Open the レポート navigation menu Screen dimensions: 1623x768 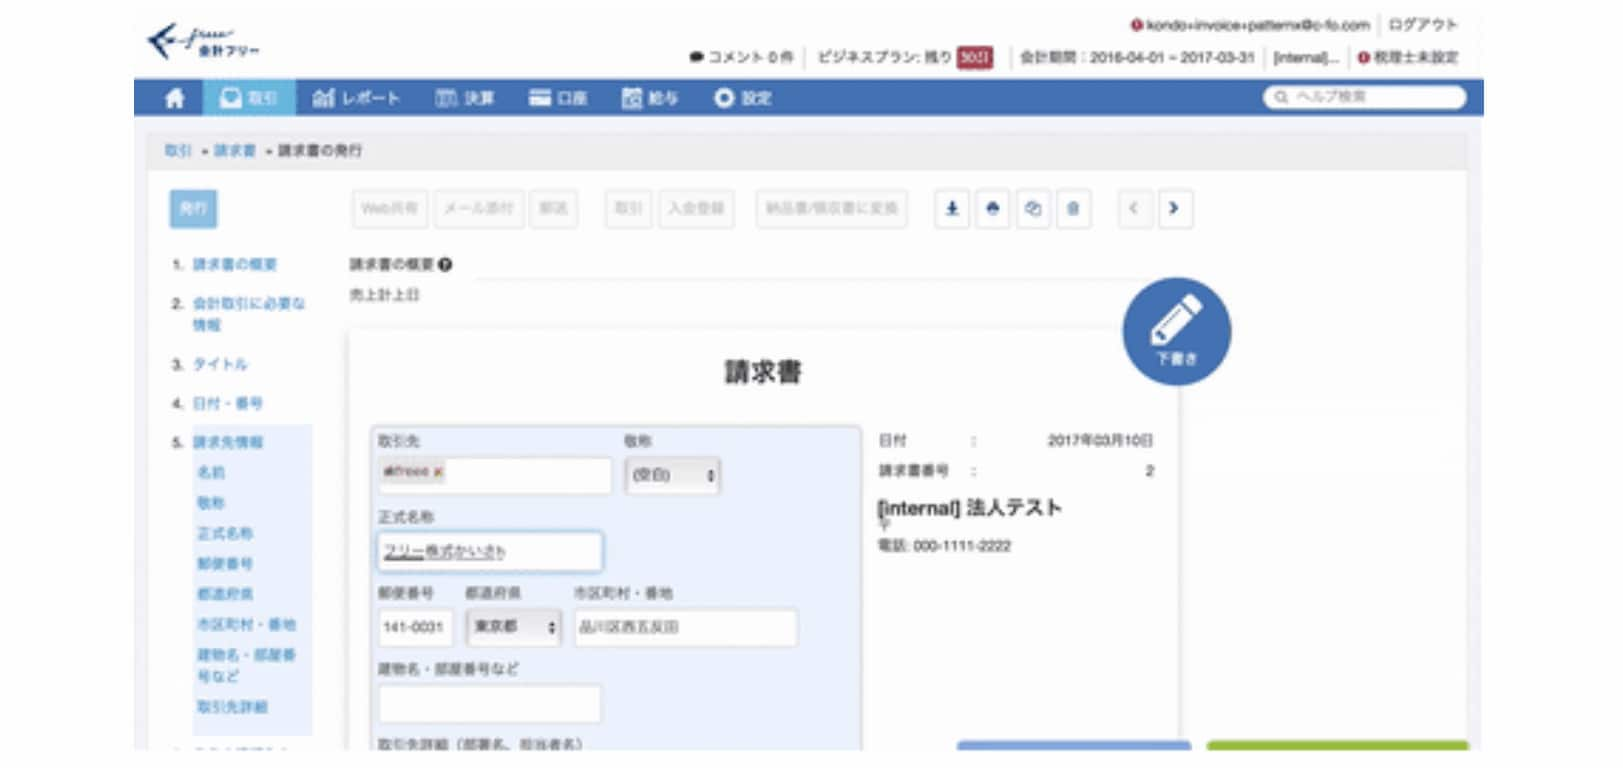coord(356,98)
